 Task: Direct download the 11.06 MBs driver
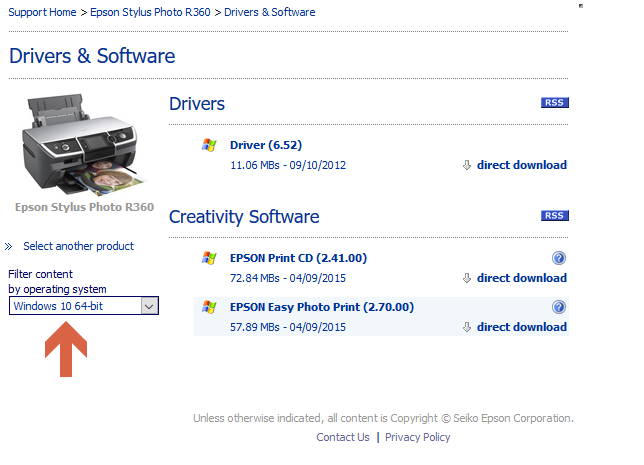522,165
